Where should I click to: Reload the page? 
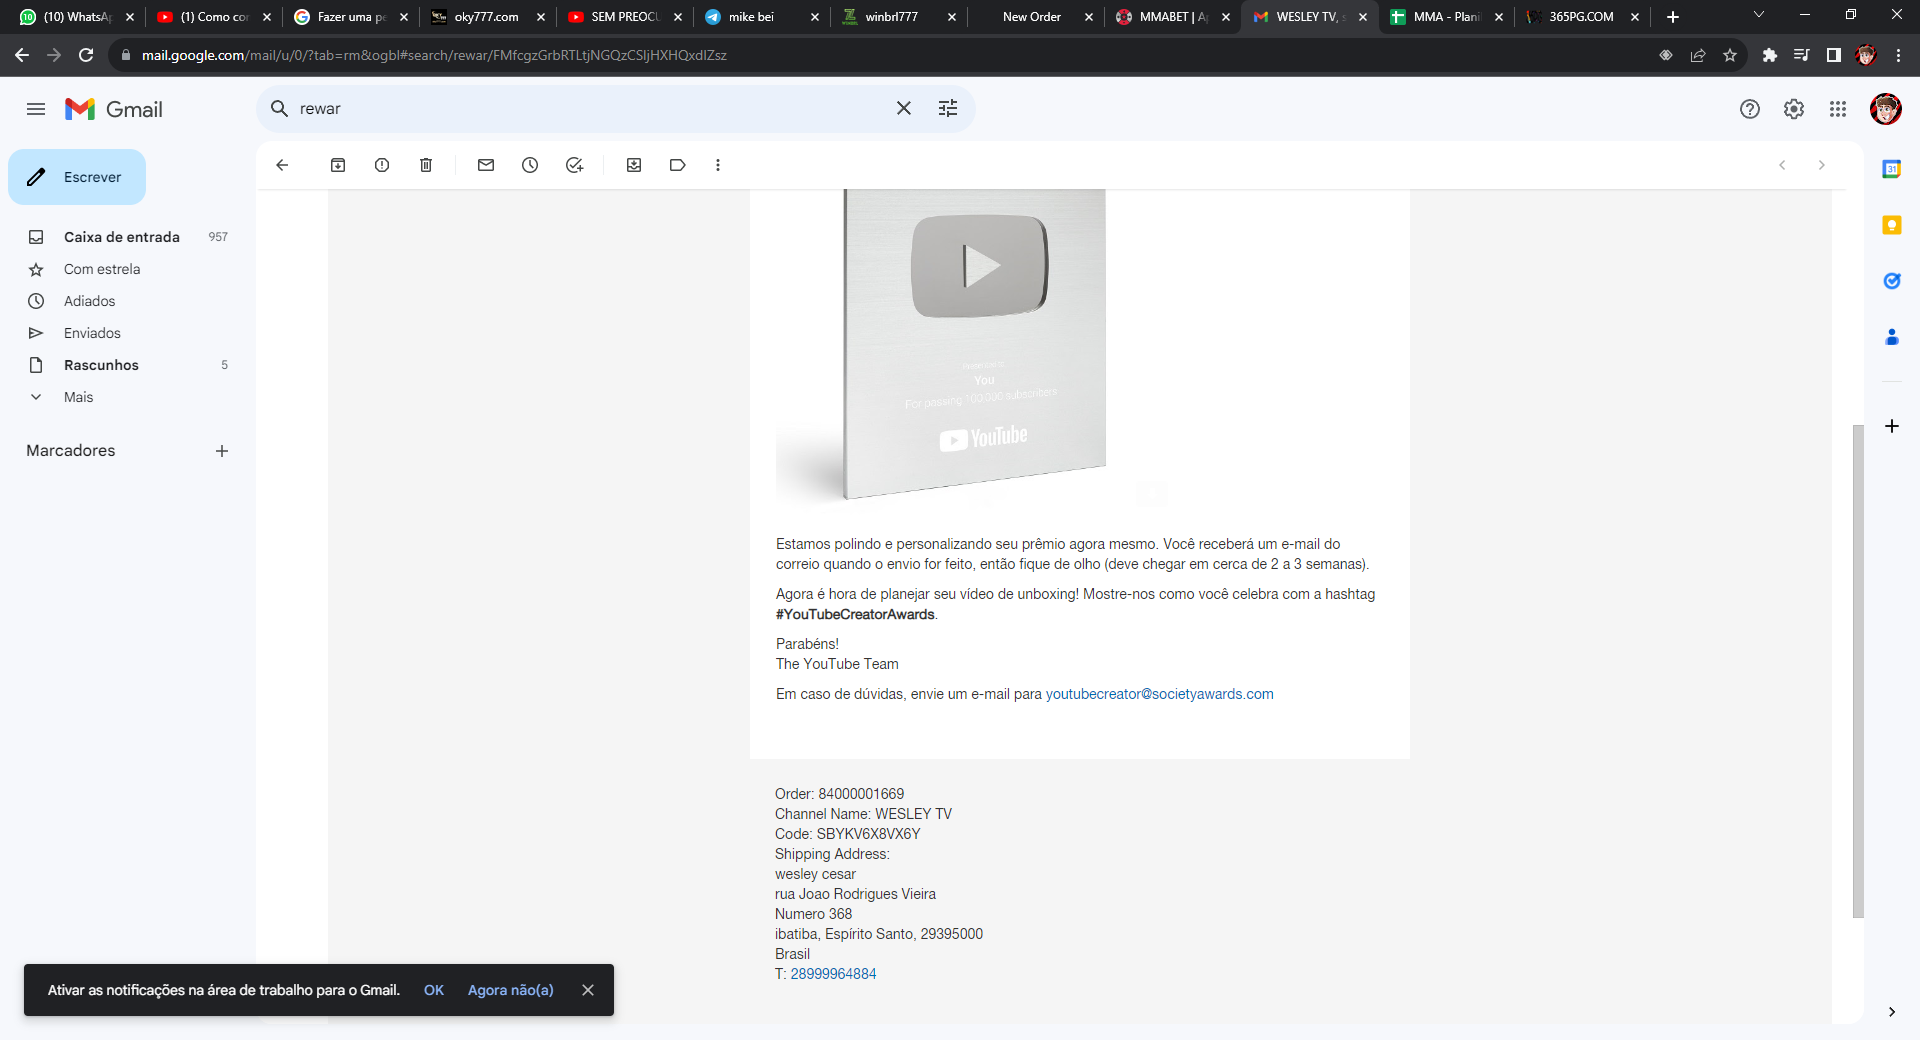coord(86,55)
